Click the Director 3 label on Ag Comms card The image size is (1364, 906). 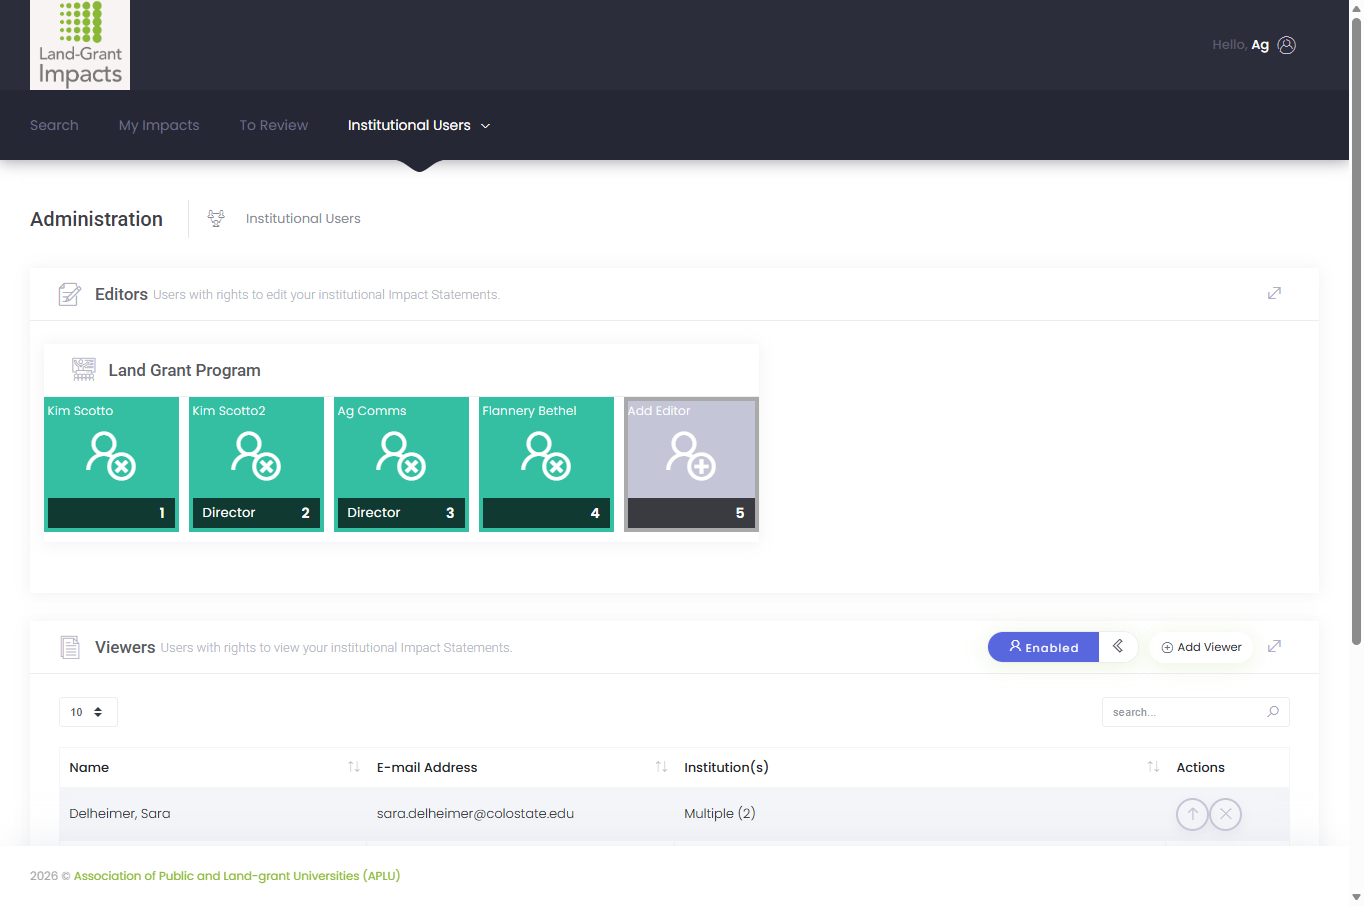[401, 513]
